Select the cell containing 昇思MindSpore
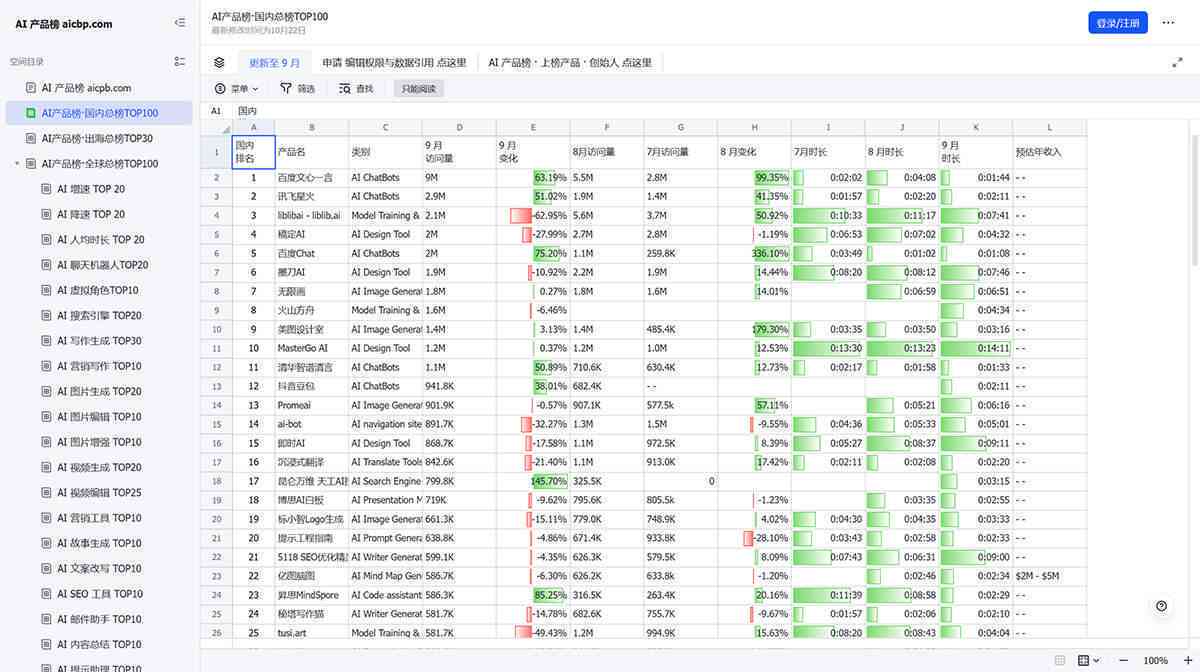The height and width of the screenshot is (672, 1200). tap(312, 595)
